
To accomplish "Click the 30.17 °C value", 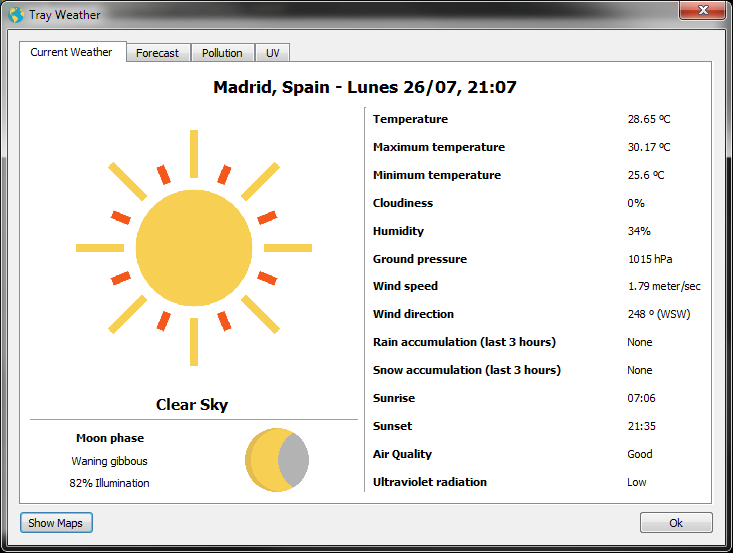I will pyautogui.click(x=649, y=147).
